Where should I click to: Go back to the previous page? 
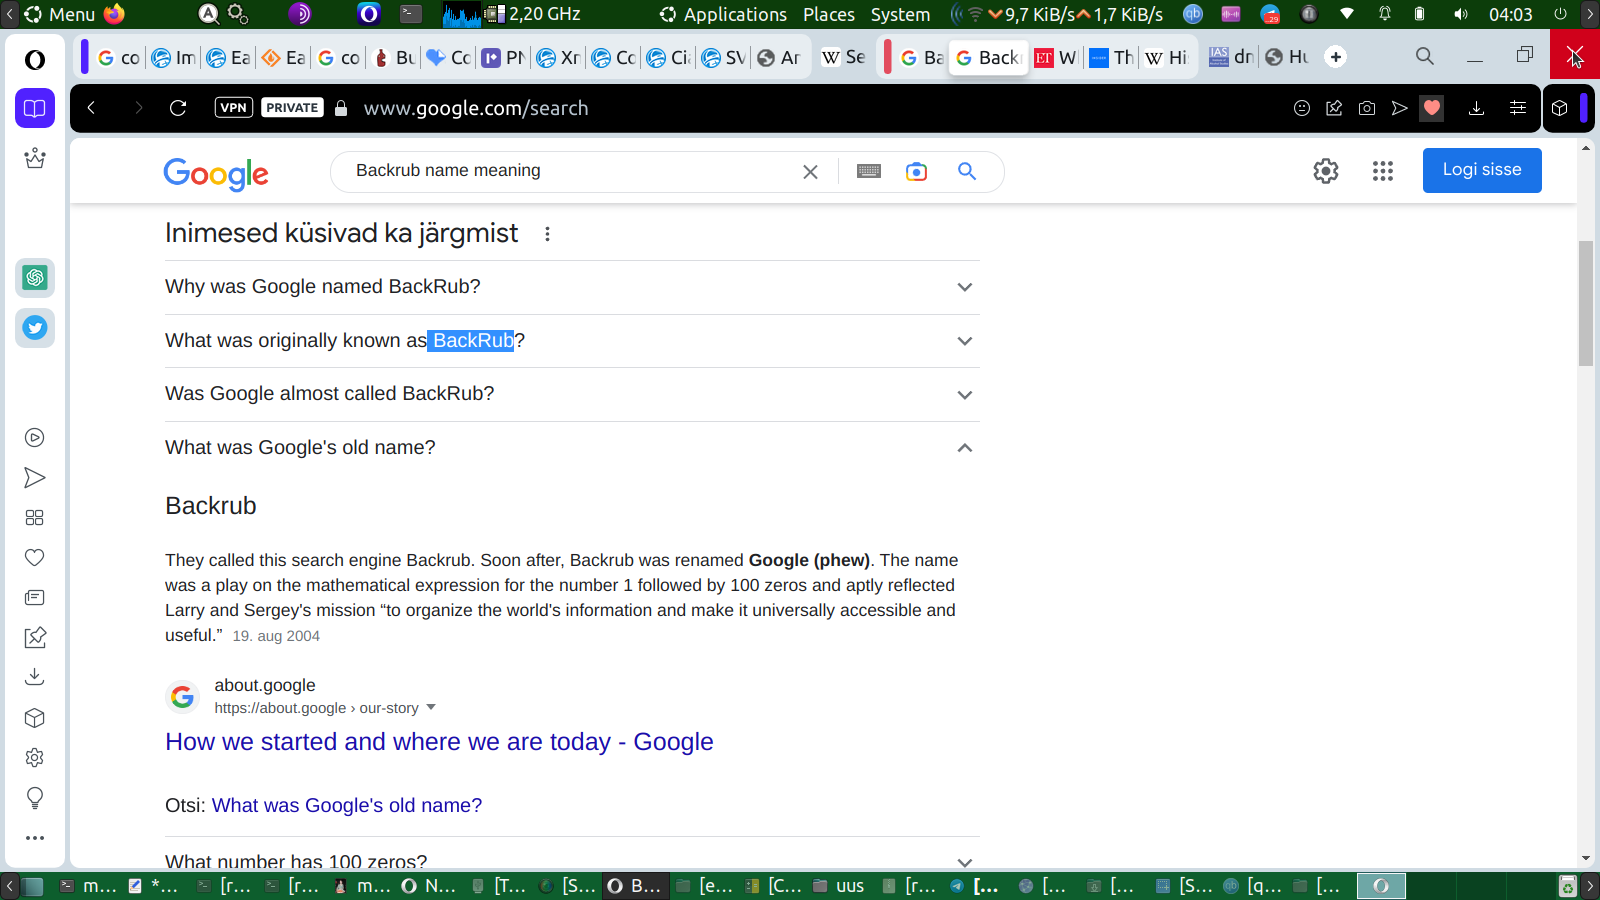tap(91, 108)
